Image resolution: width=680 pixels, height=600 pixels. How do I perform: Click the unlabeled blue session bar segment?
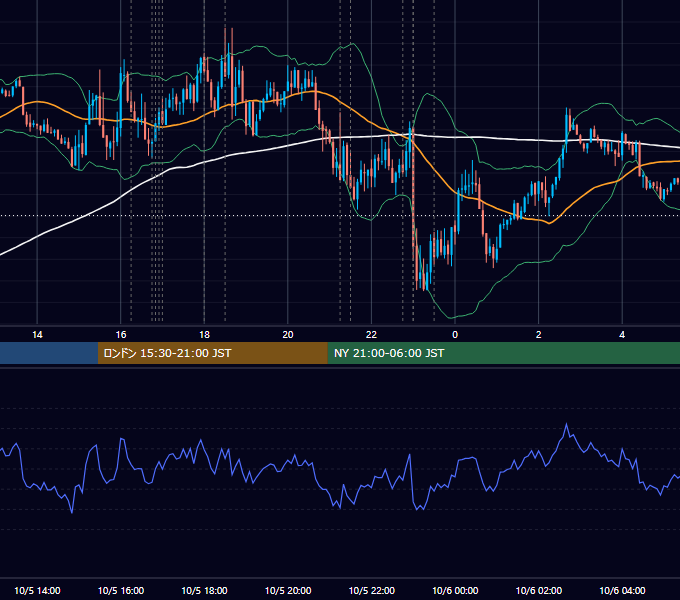click(x=49, y=353)
